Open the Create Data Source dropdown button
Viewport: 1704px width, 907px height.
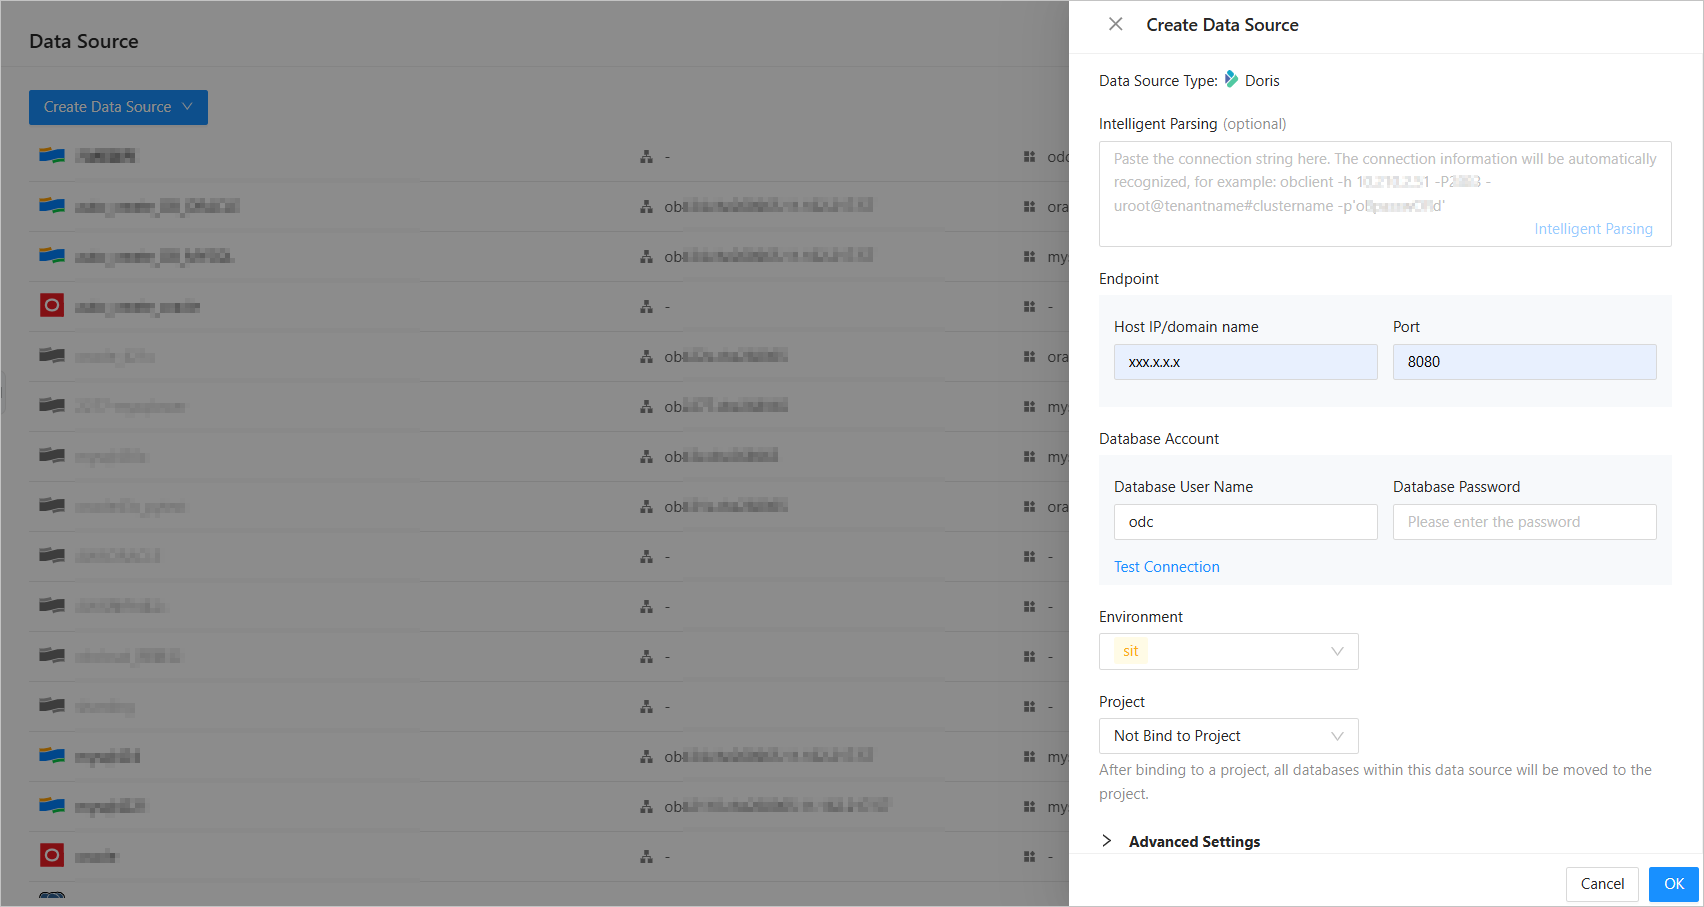pos(118,107)
